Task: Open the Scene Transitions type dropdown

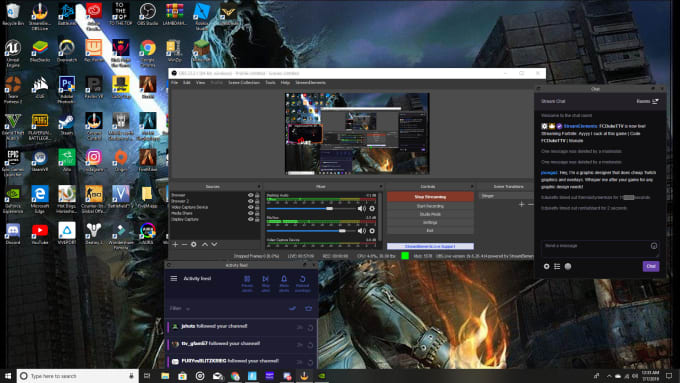Action: (507, 196)
